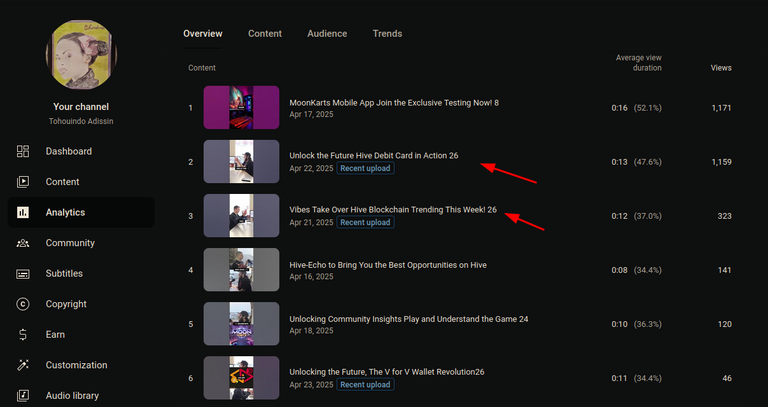The height and width of the screenshot is (407, 768).
Task: Open the Dashboard sidebar icon
Action: pos(23,151)
